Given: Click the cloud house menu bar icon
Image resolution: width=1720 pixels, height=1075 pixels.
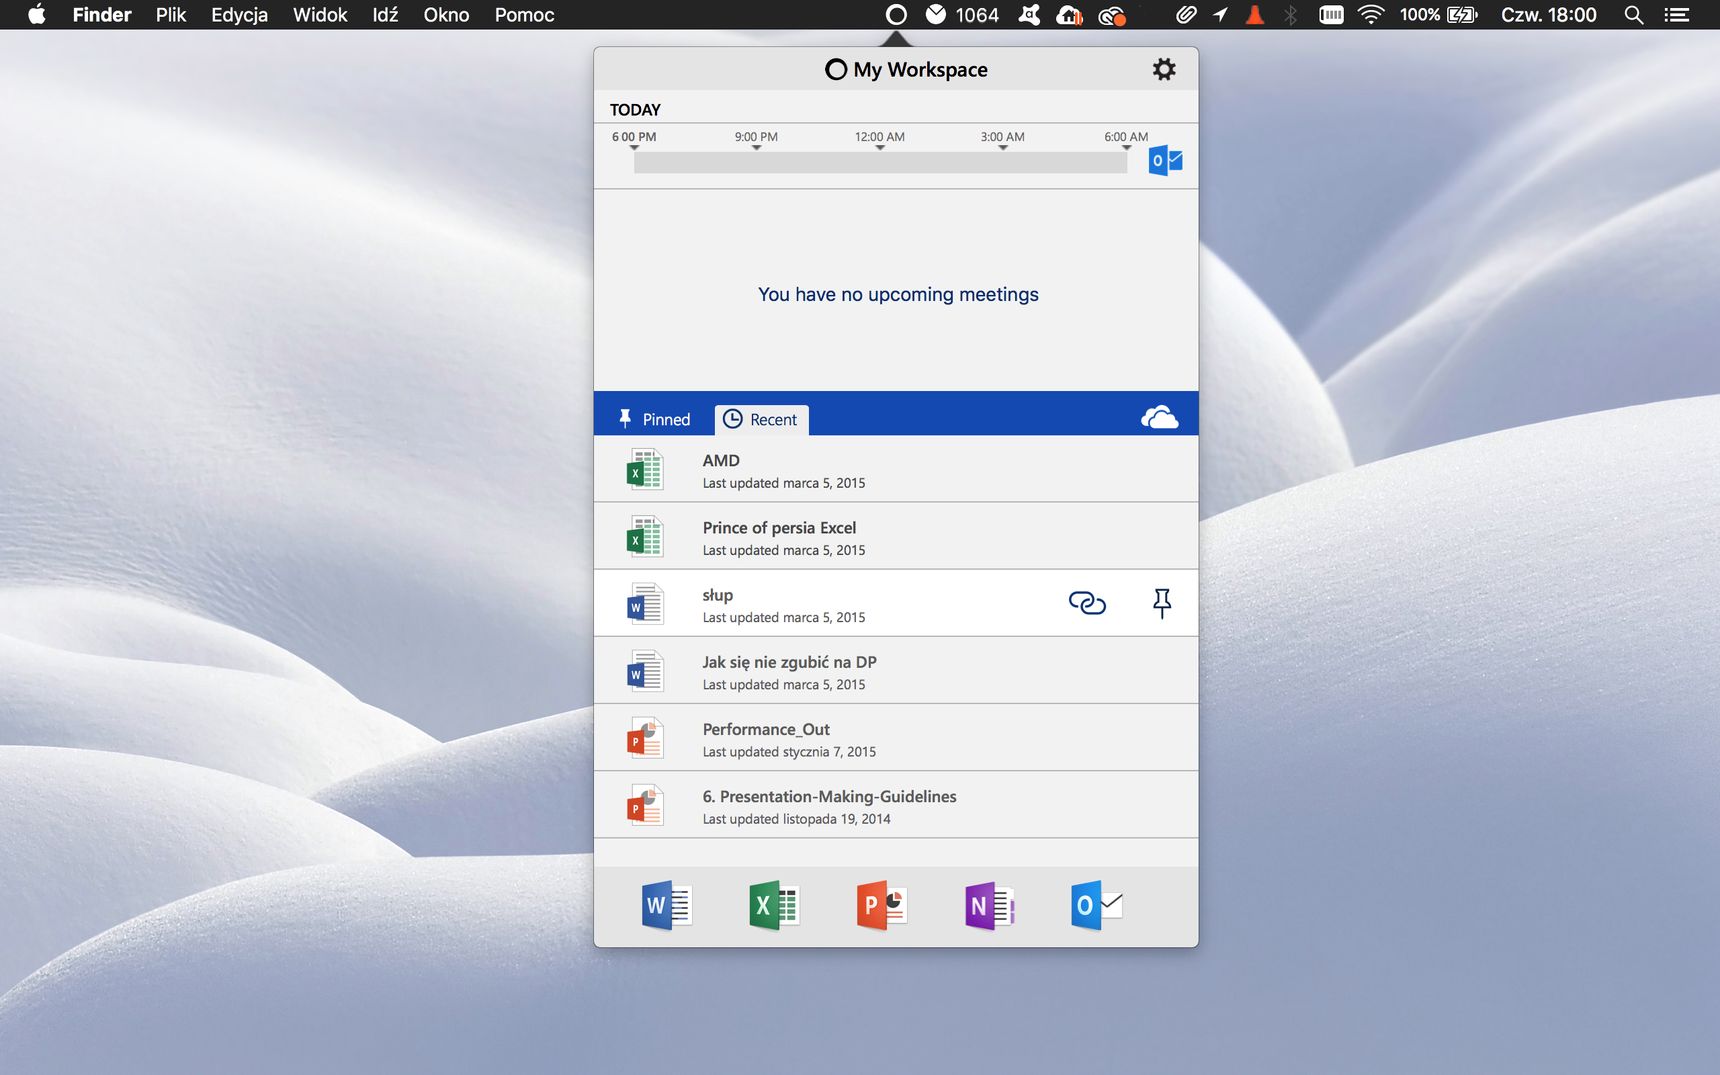Looking at the screenshot, I should pos(1070,15).
